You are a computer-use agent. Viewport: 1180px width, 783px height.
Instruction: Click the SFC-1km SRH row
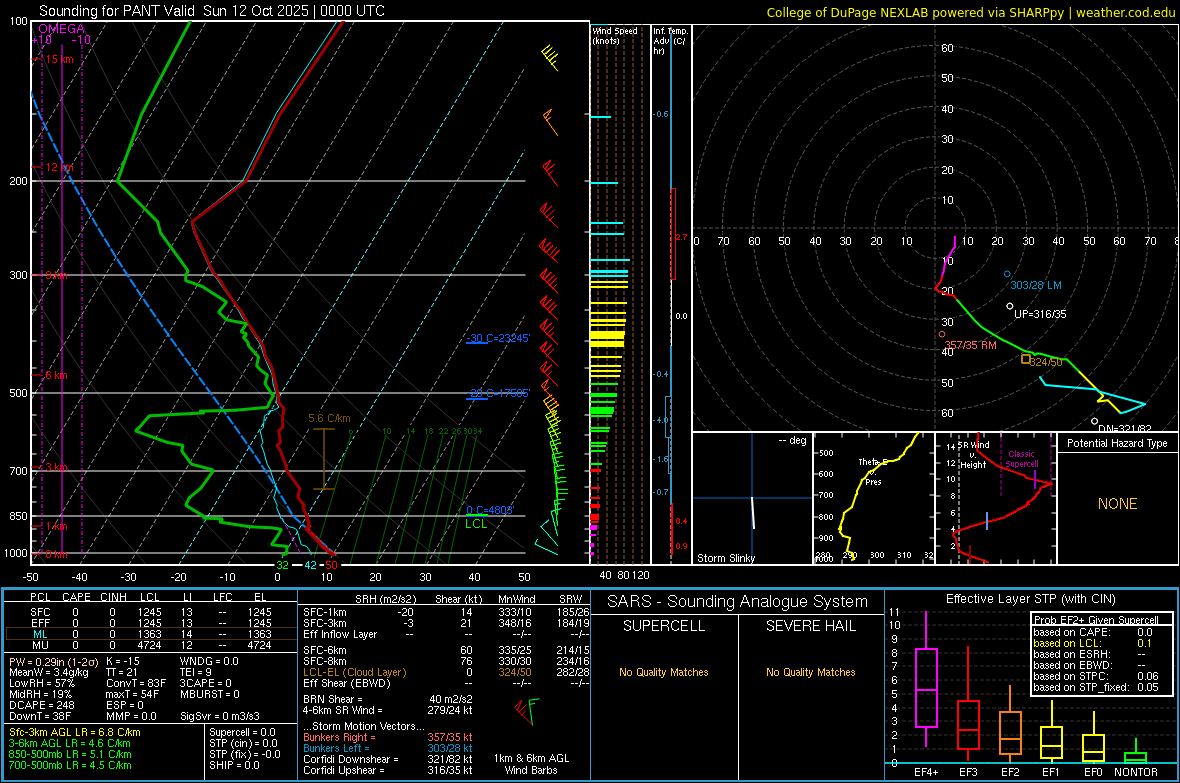446,612
